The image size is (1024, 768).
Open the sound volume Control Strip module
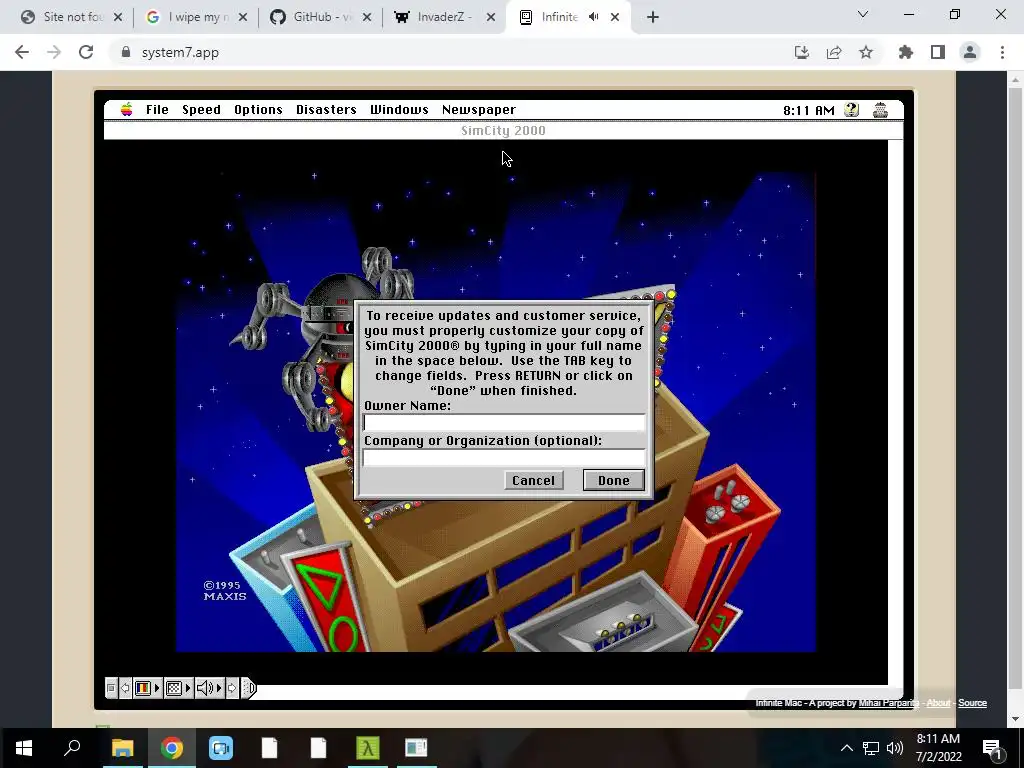pyautogui.click(x=209, y=688)
